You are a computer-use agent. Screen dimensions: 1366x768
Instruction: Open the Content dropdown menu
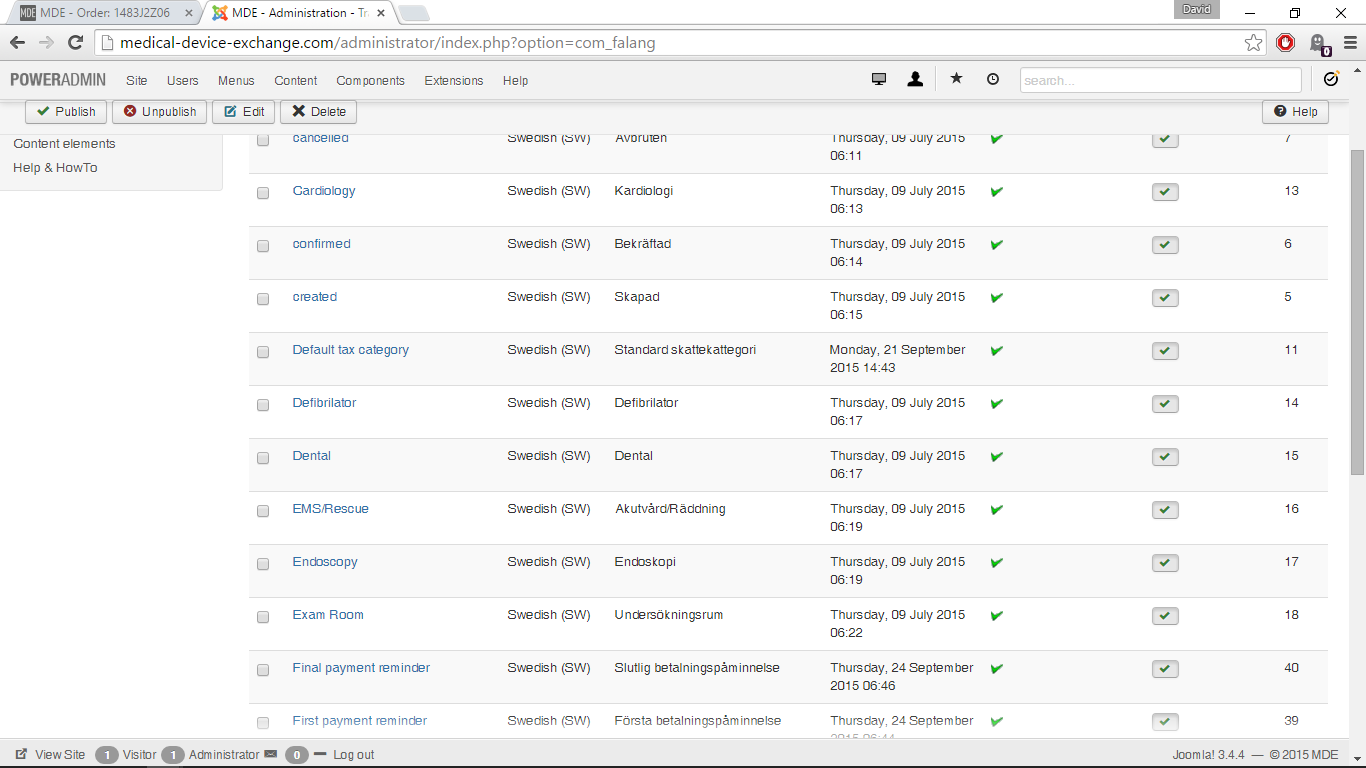296,81
